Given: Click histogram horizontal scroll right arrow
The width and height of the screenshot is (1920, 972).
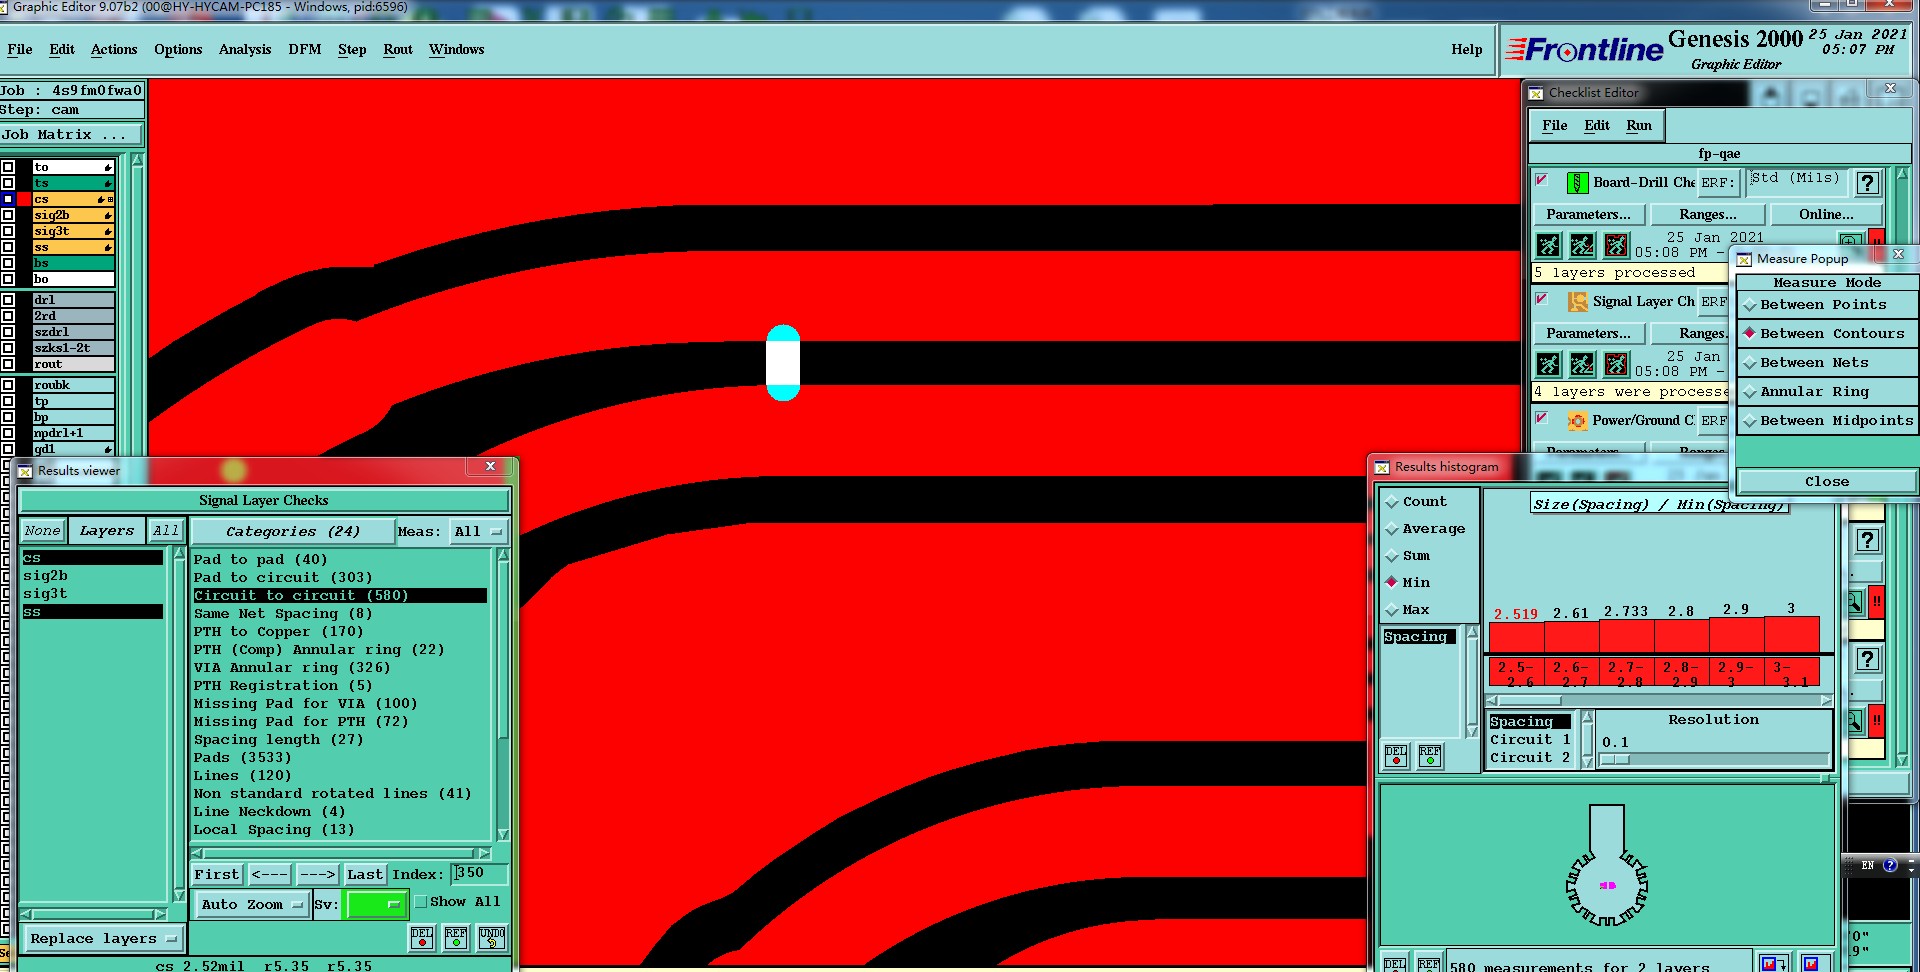Looking at the screenshot, I should tap(1826, 701).
